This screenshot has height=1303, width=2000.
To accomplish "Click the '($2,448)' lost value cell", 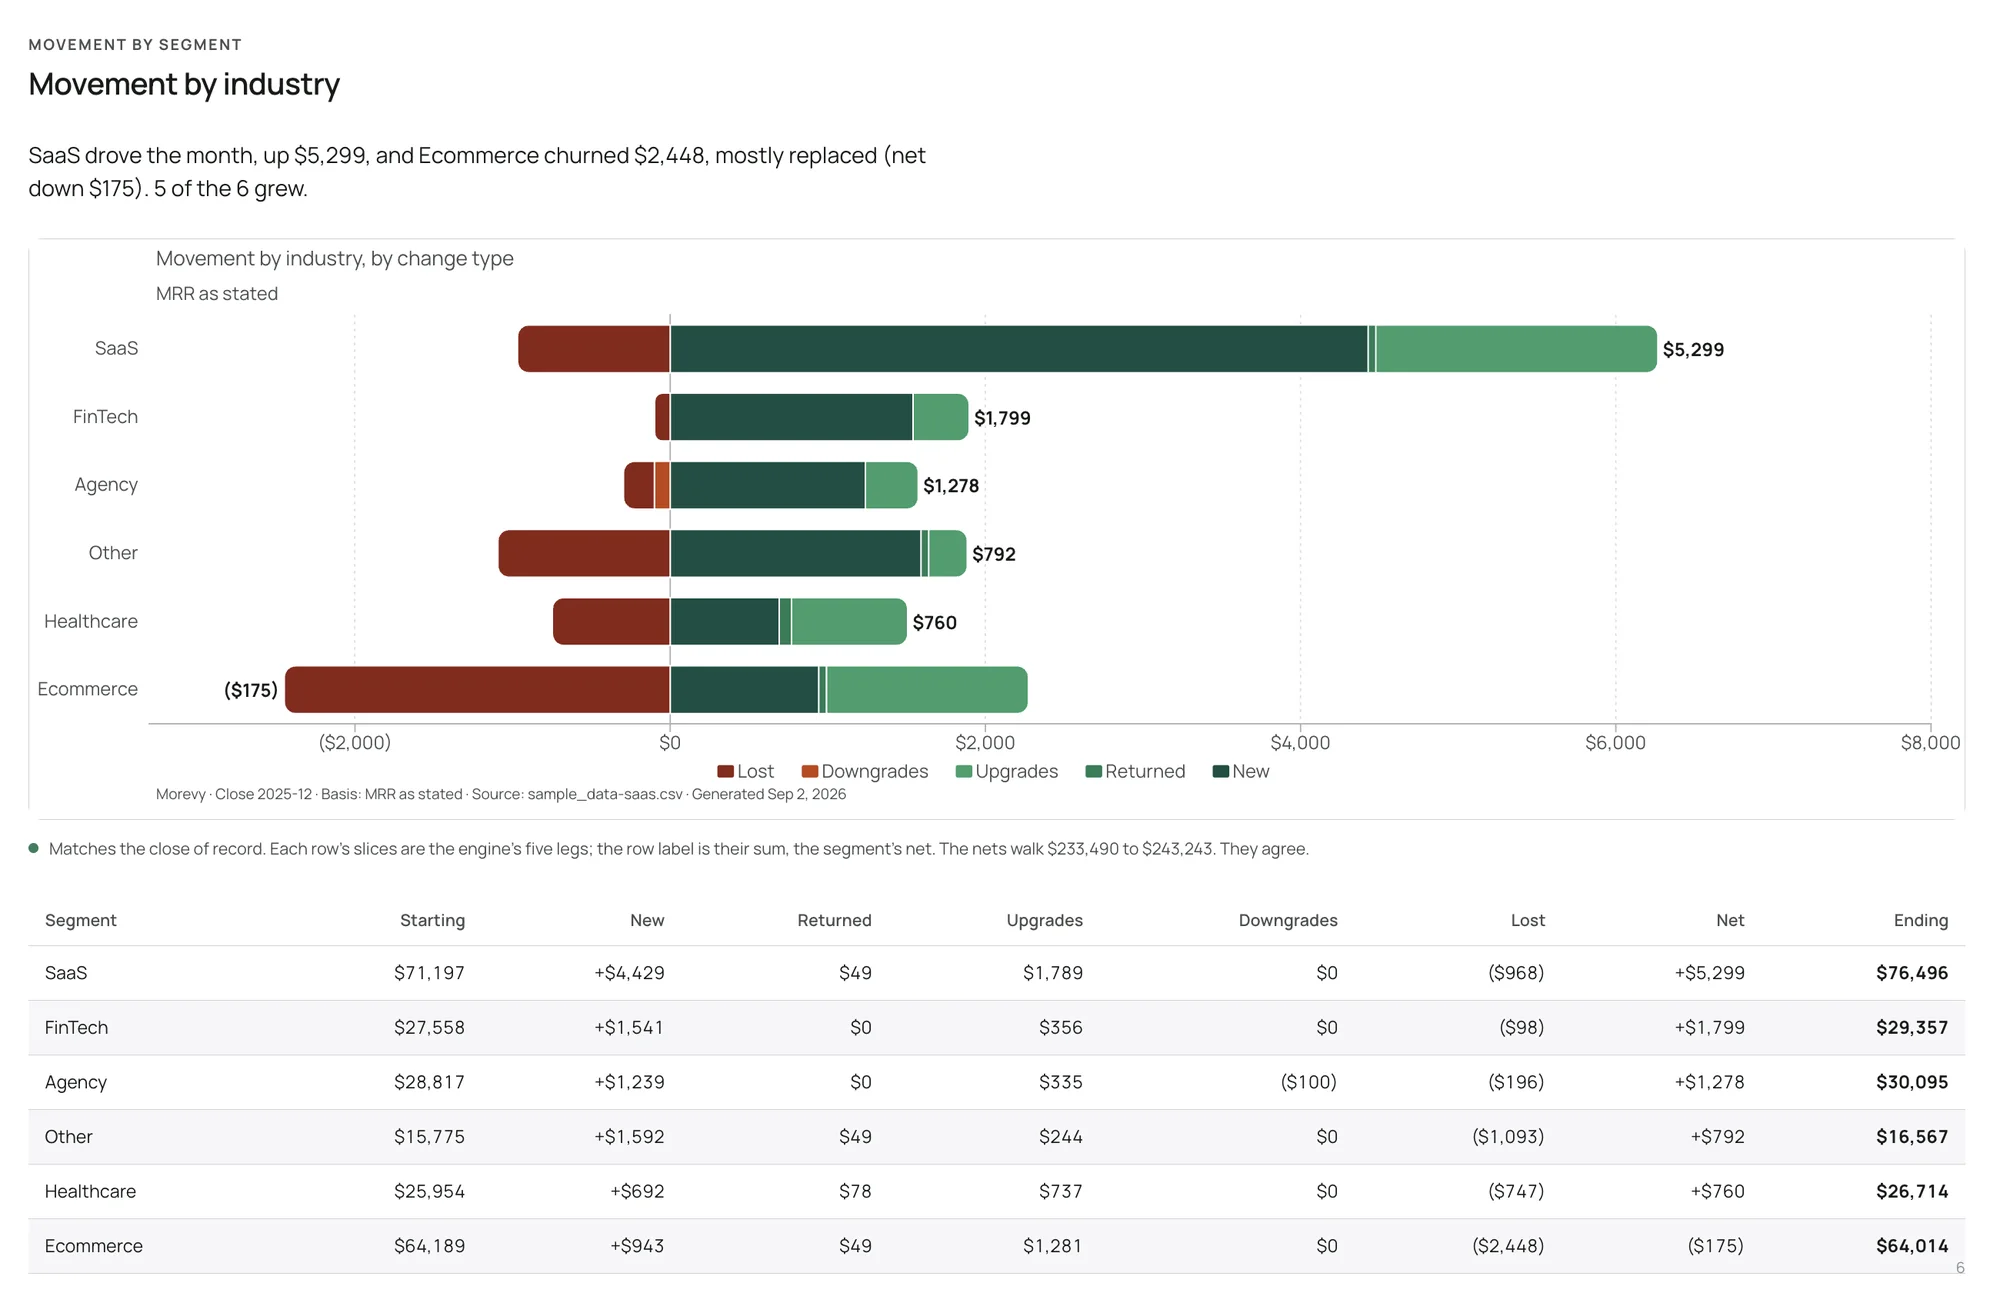I will point(1508,1246).
